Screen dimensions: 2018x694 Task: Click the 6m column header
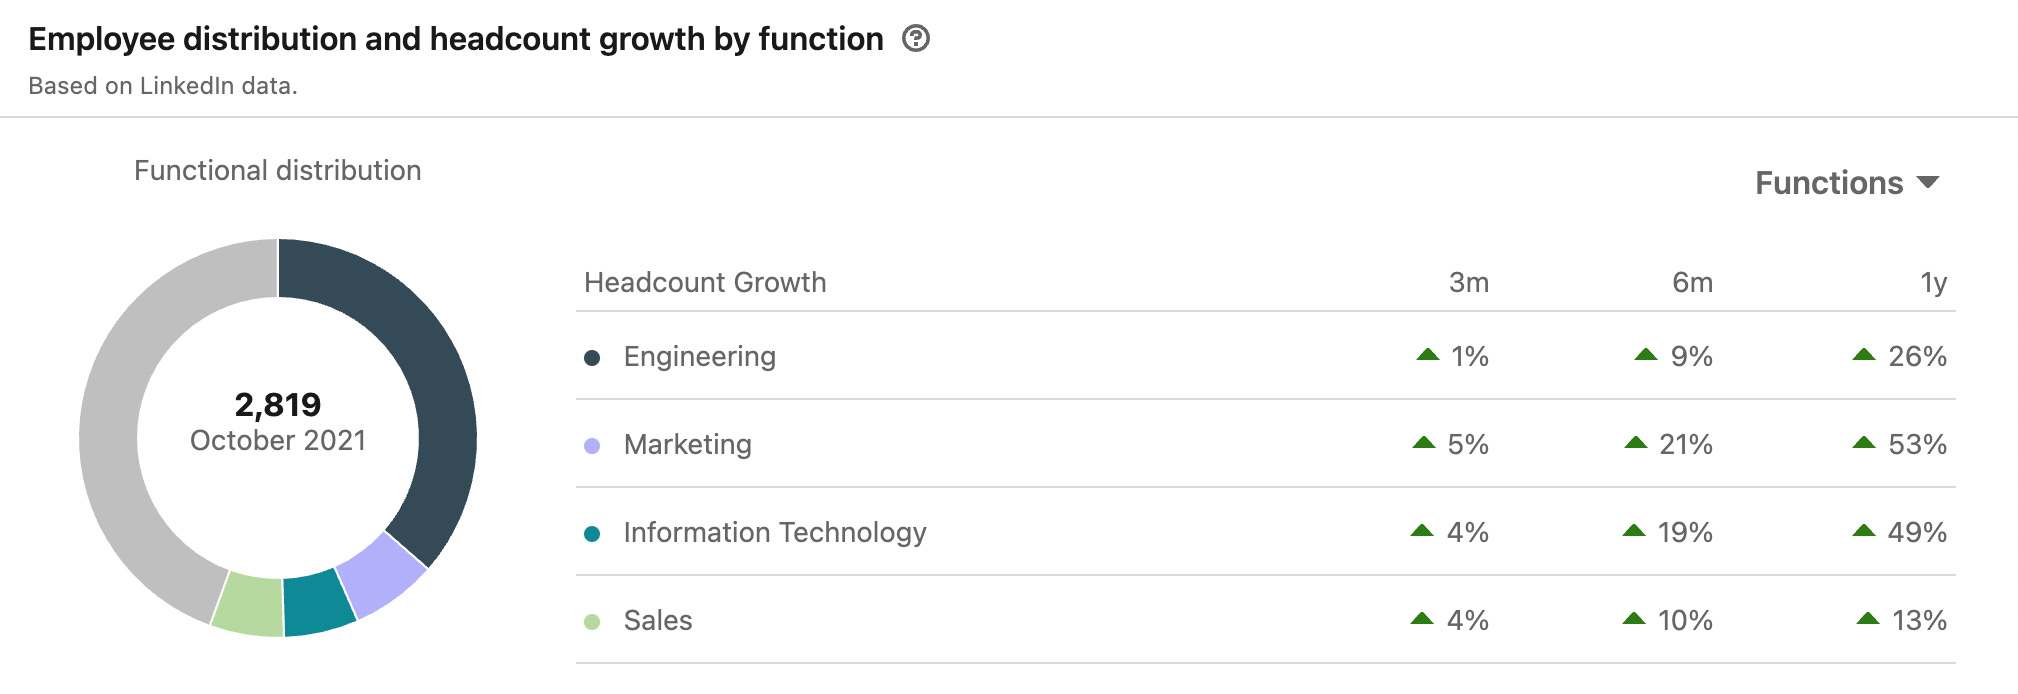click(1692, 283)
